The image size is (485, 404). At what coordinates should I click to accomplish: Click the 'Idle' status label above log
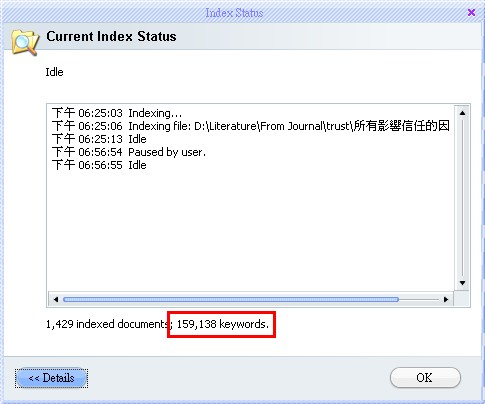click(54, 72)
